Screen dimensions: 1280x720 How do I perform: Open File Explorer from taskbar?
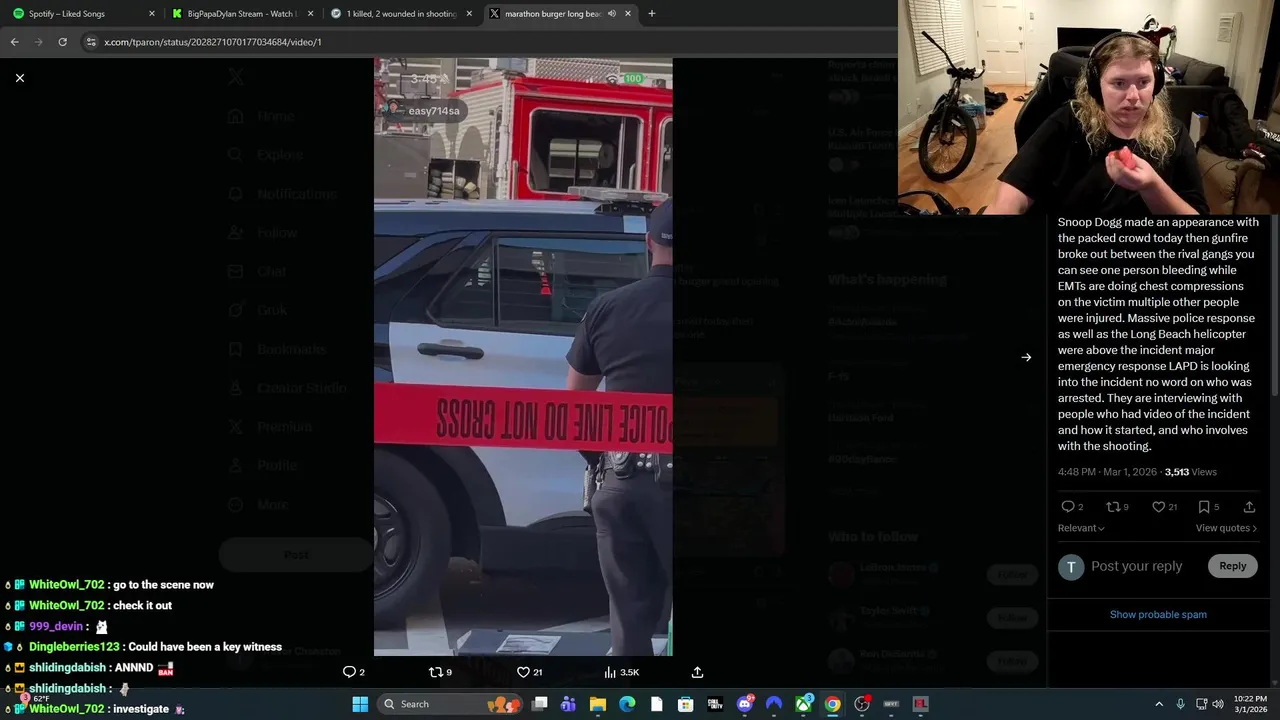[598, 704]
